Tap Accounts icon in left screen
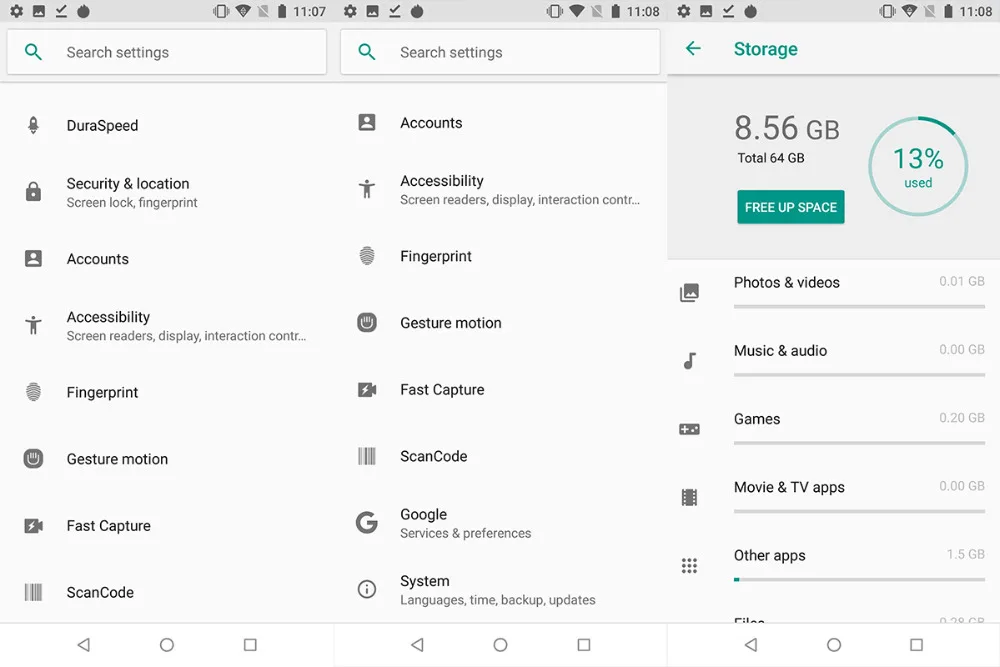 pos(33,258)
